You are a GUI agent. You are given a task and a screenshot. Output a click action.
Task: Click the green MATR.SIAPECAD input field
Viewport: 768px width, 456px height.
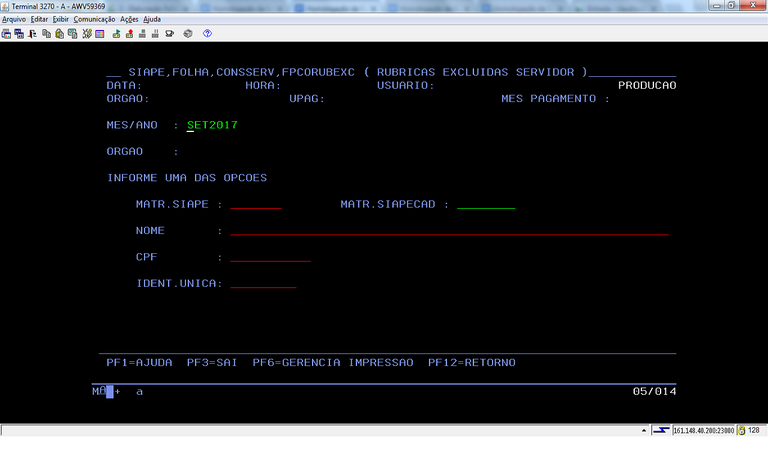(485, 204)
